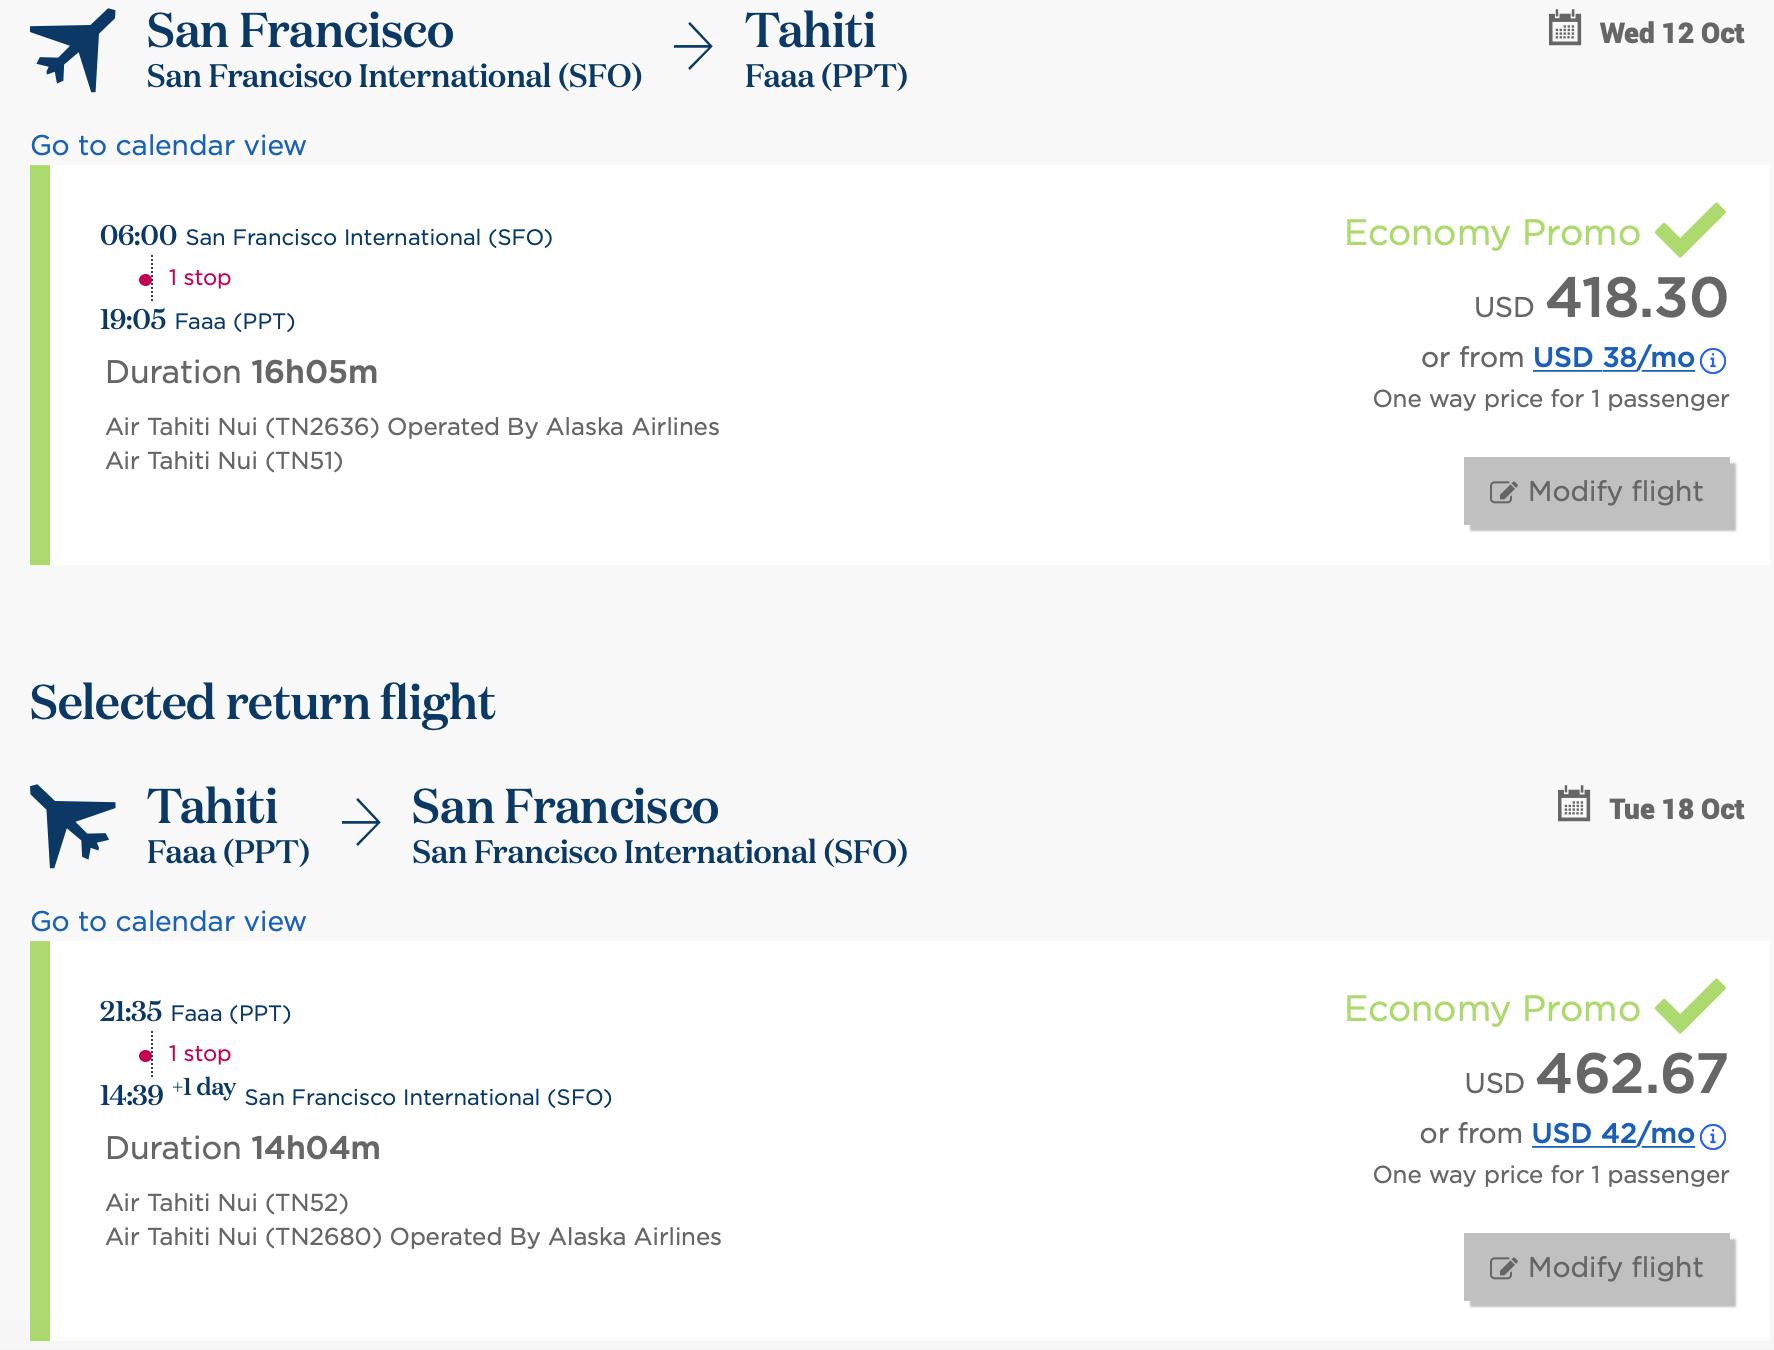
Task: Click the return Economy Promo green checkmark
Action: point(1690,1005)
